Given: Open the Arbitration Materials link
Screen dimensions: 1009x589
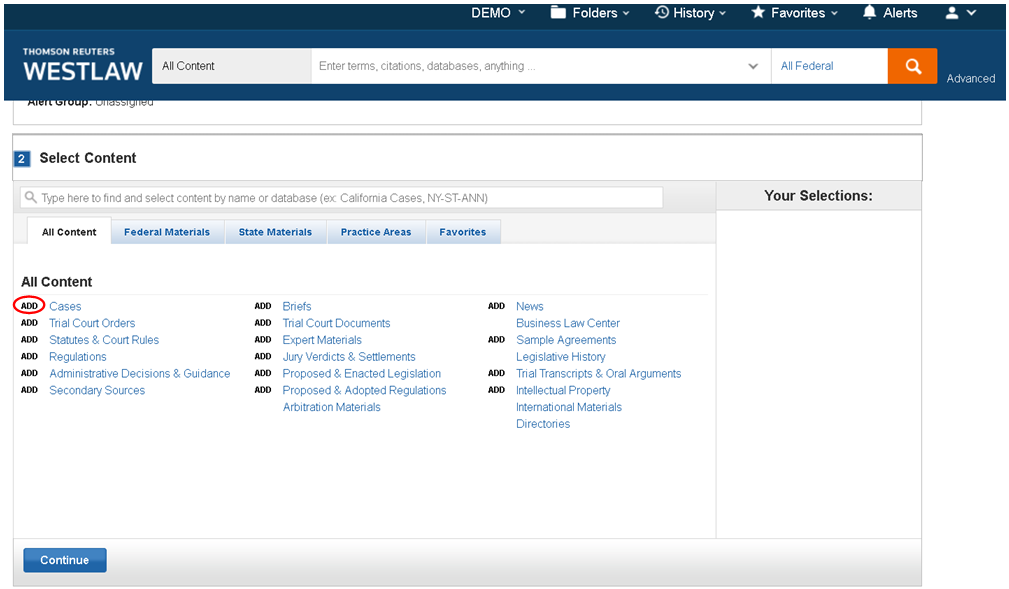Looking at the screenshot, I should (x=331, y=407).
